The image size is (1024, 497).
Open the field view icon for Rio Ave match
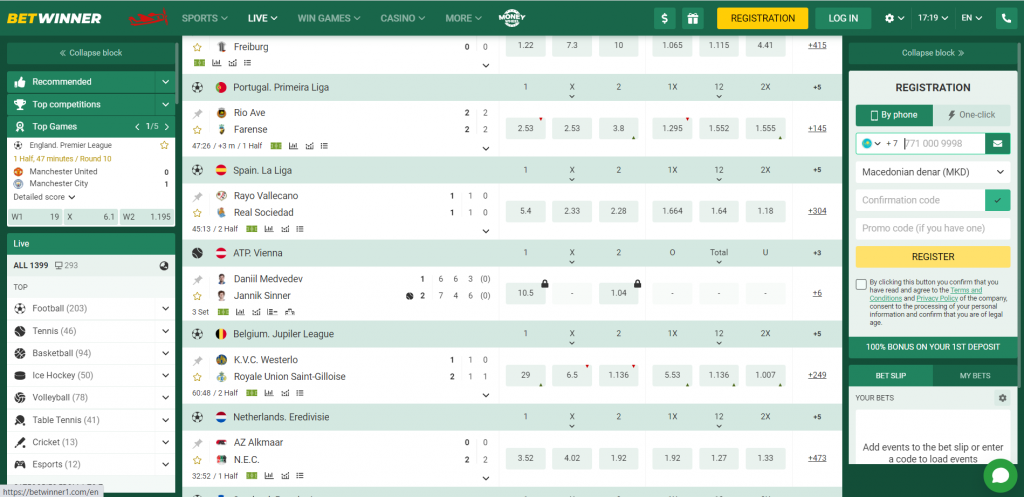(x=276, y=146)
